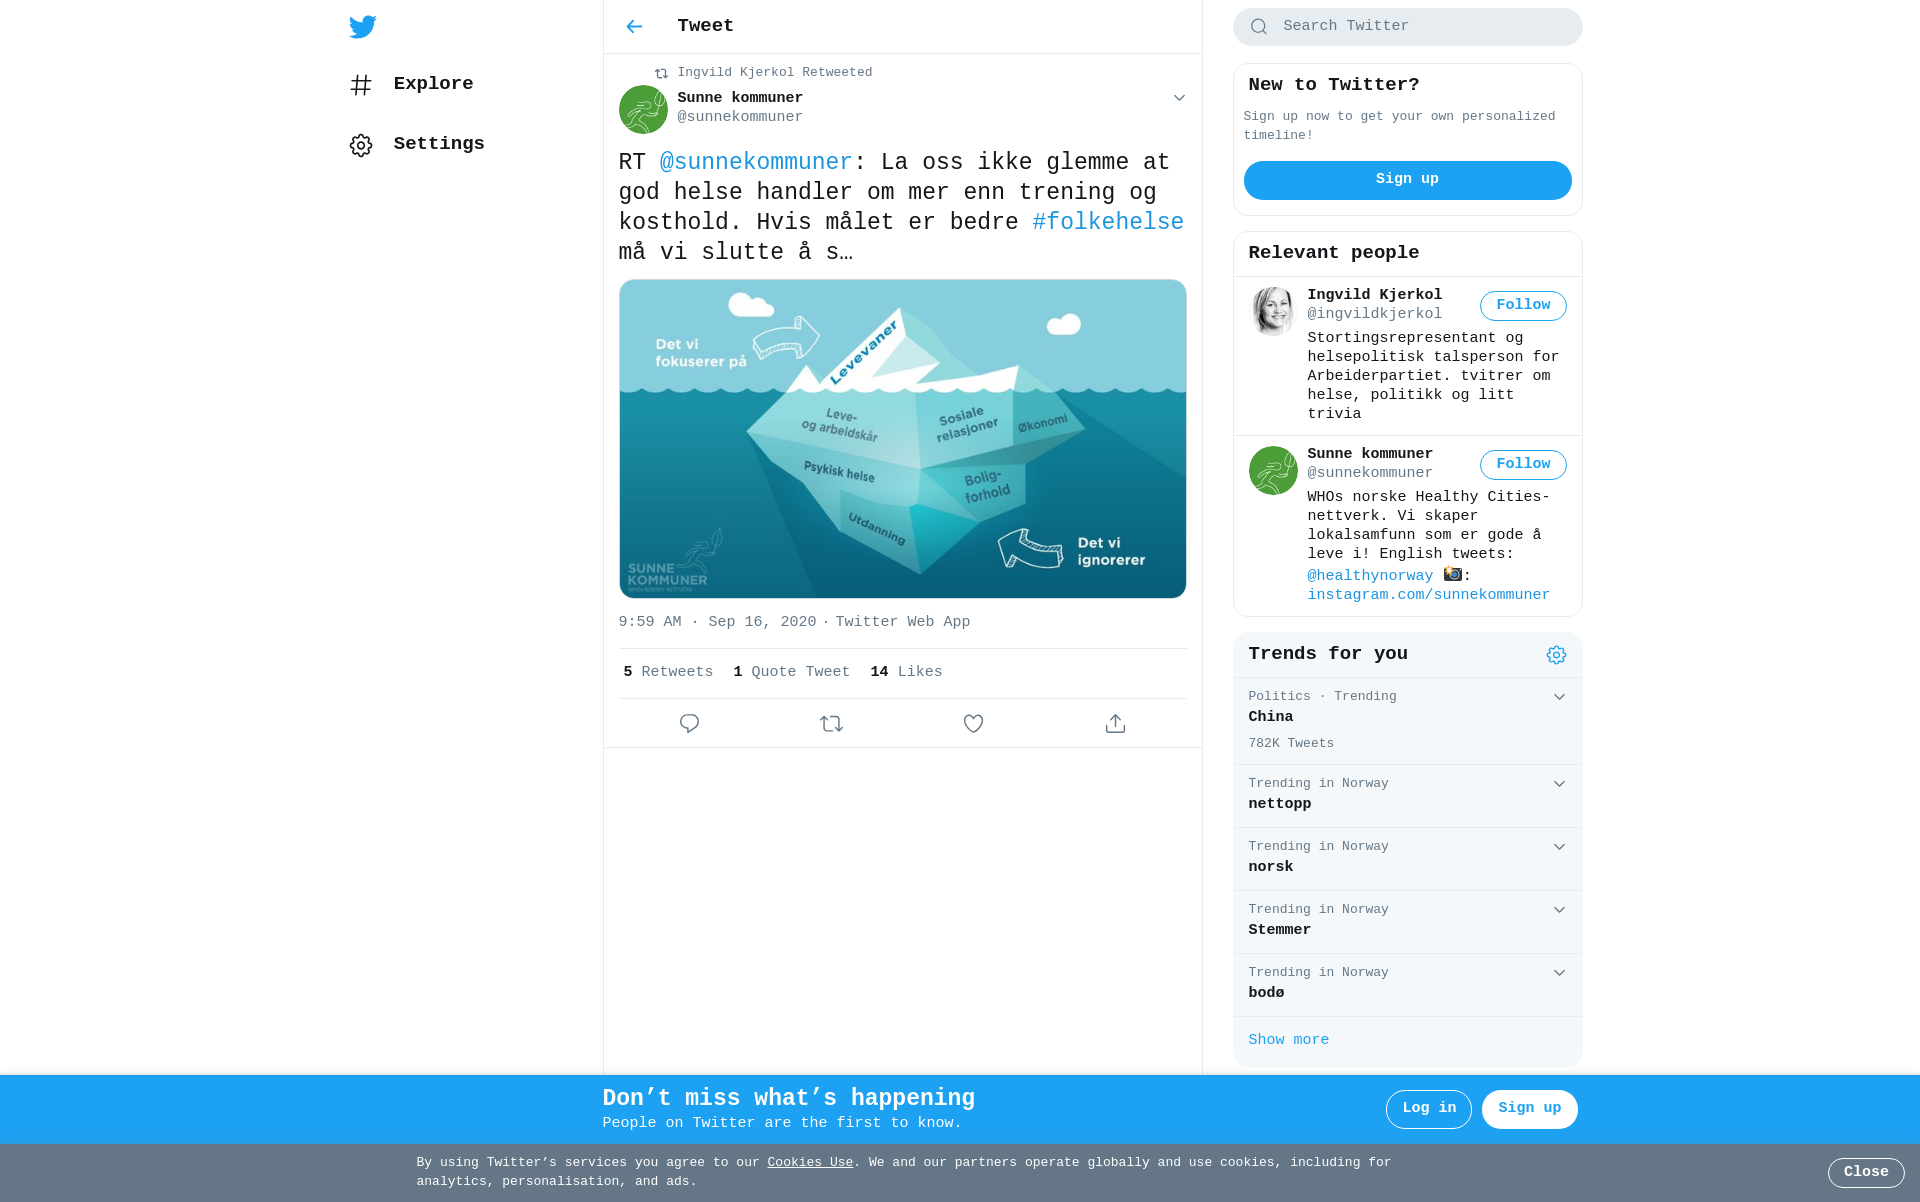Click Sunne kommuner avatar on the tweet

(643, 109)
